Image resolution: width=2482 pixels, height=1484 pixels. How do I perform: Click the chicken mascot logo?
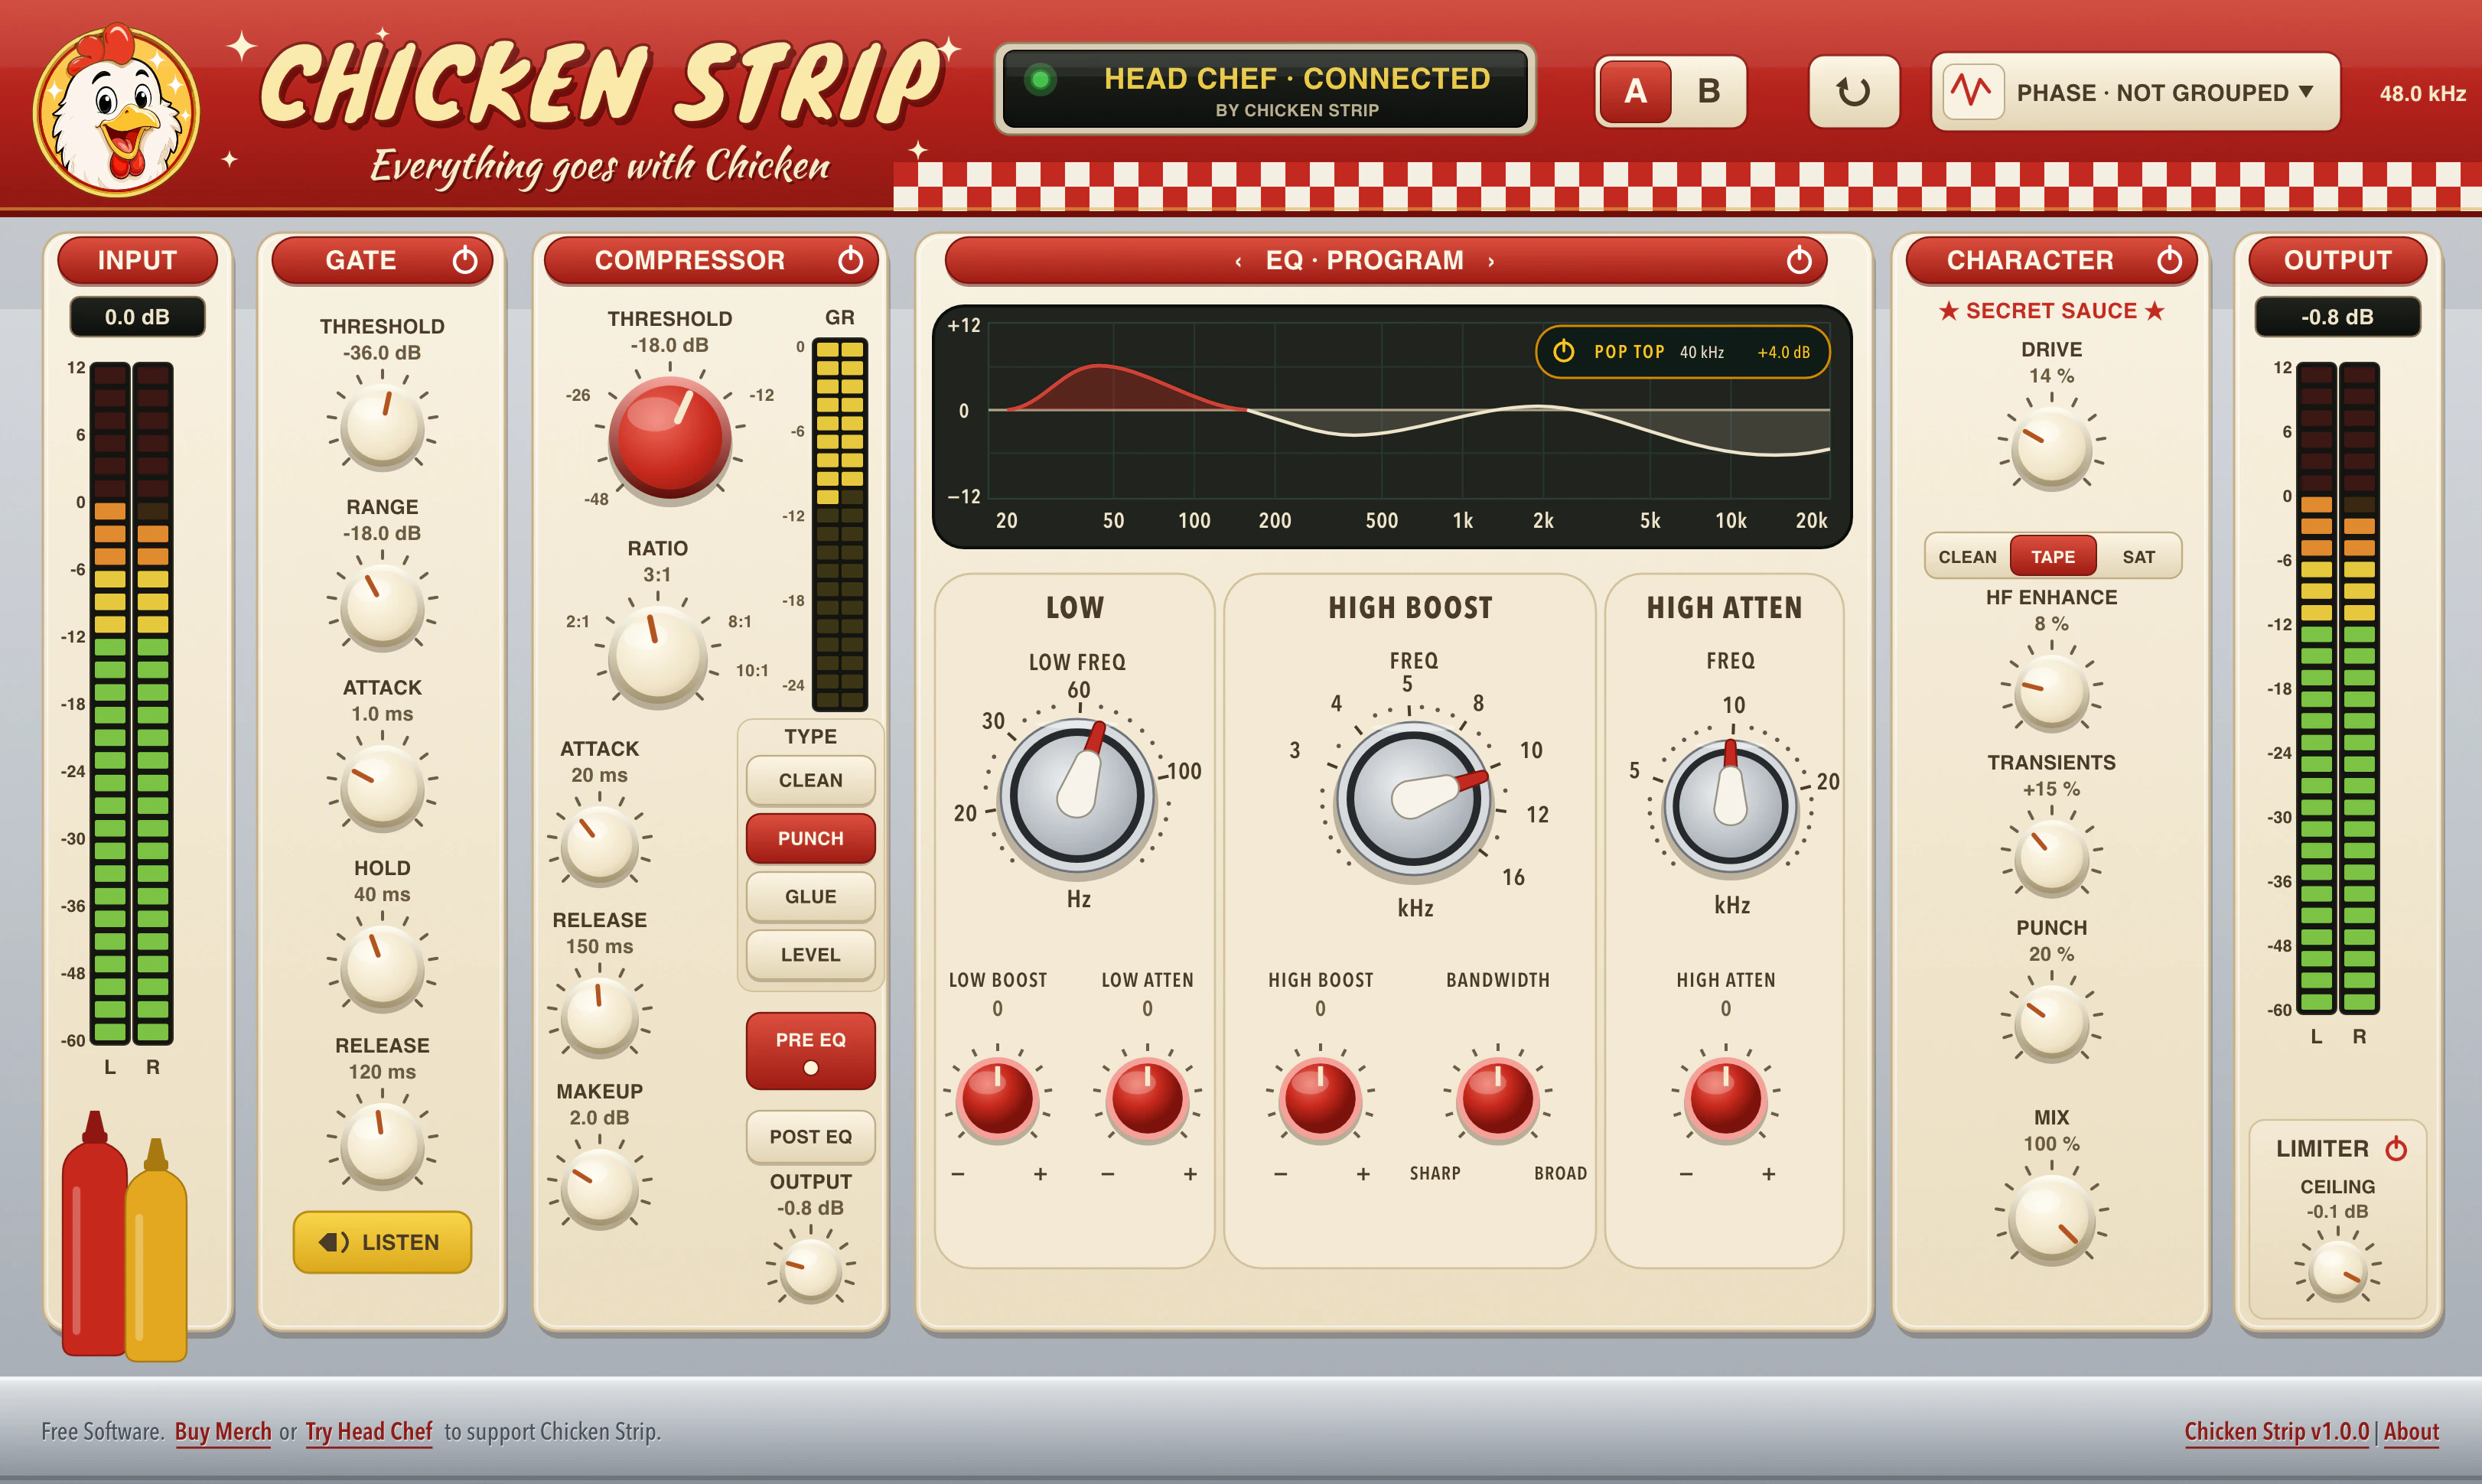117,110
